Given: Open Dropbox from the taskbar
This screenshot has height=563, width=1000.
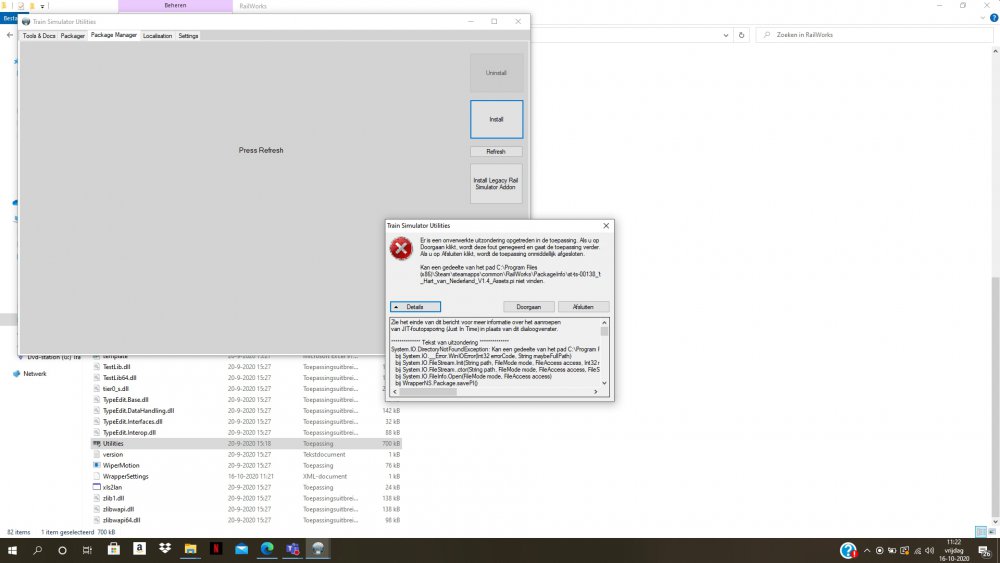Looking at the screenshot, I should pos(165,549).
